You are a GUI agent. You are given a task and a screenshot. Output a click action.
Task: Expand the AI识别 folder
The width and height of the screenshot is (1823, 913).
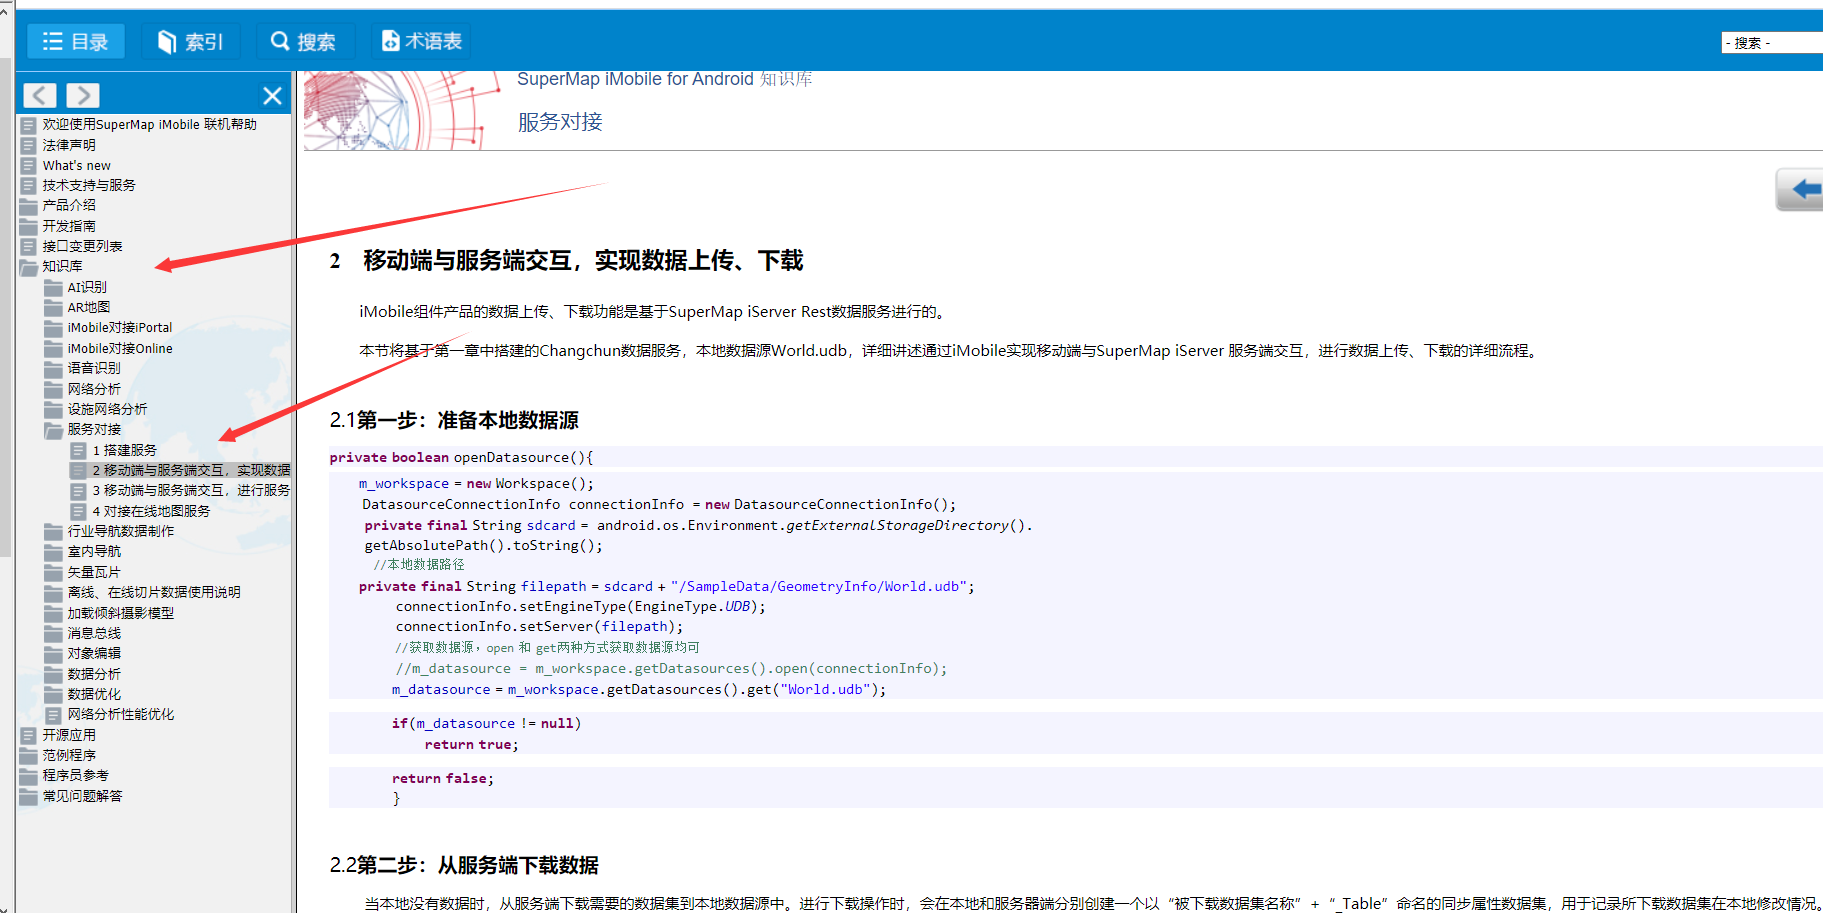click(x=87, y=287)
